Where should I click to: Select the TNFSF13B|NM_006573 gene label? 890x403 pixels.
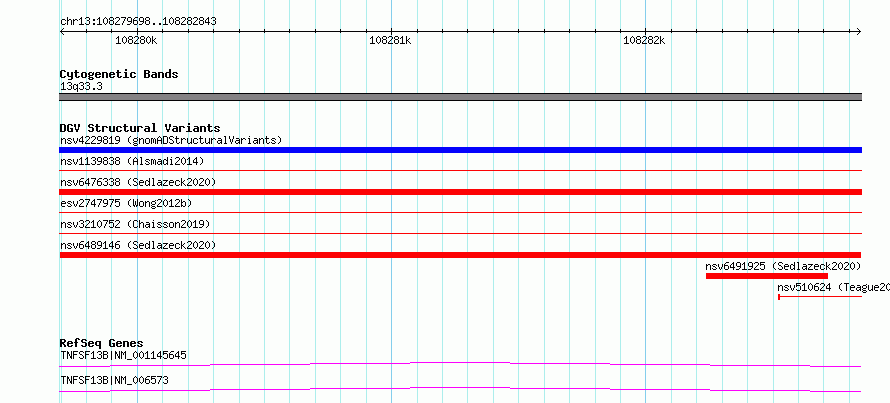tap(114, 380)
